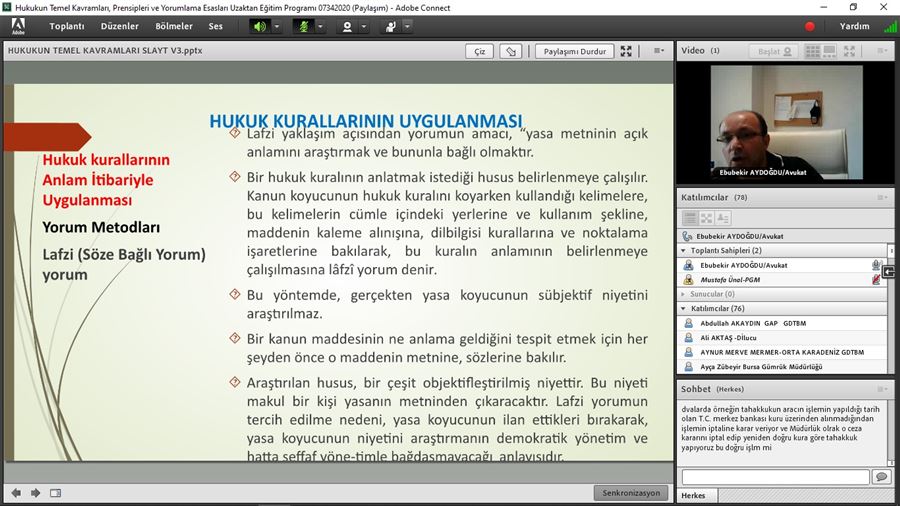Open the Toplantı menu
Image resolution: width=900 pixels, height=506 pixels.
(x=67, y=26)
